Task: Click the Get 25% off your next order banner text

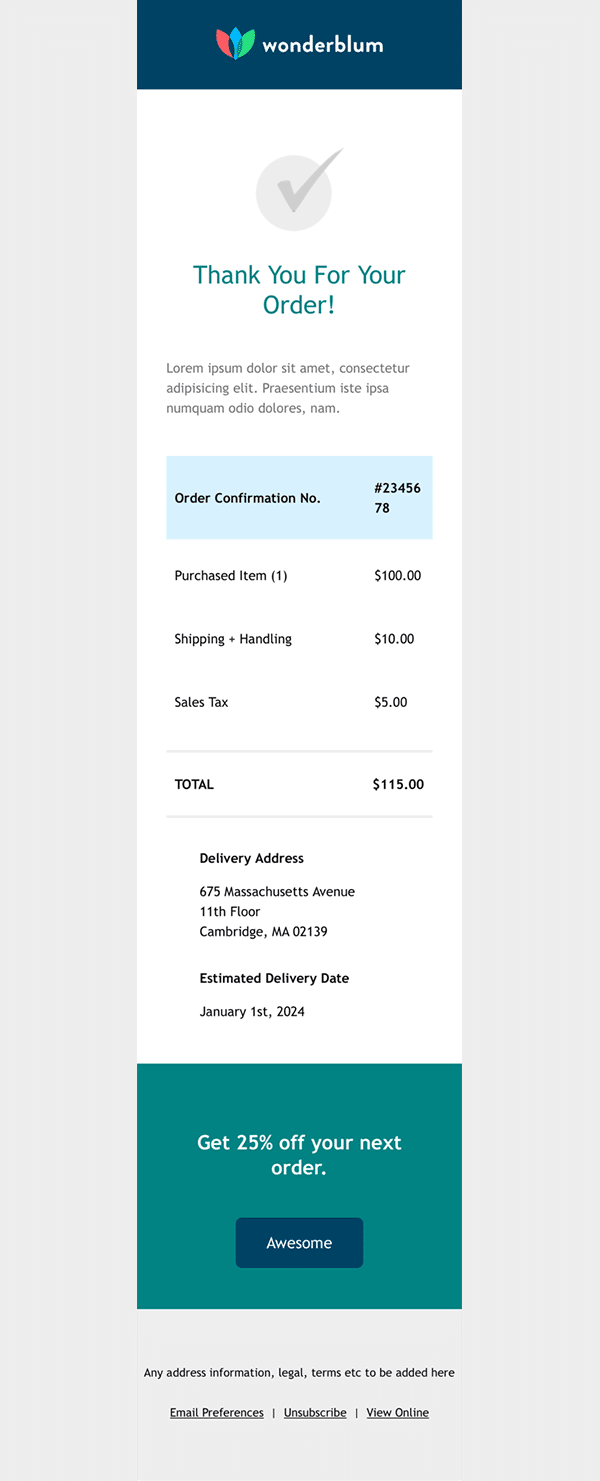Action: 299,1155
